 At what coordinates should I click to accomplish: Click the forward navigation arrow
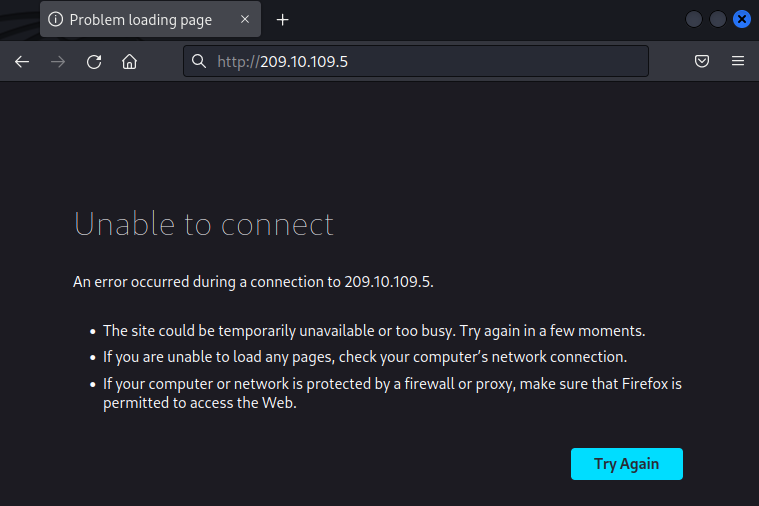58,62
